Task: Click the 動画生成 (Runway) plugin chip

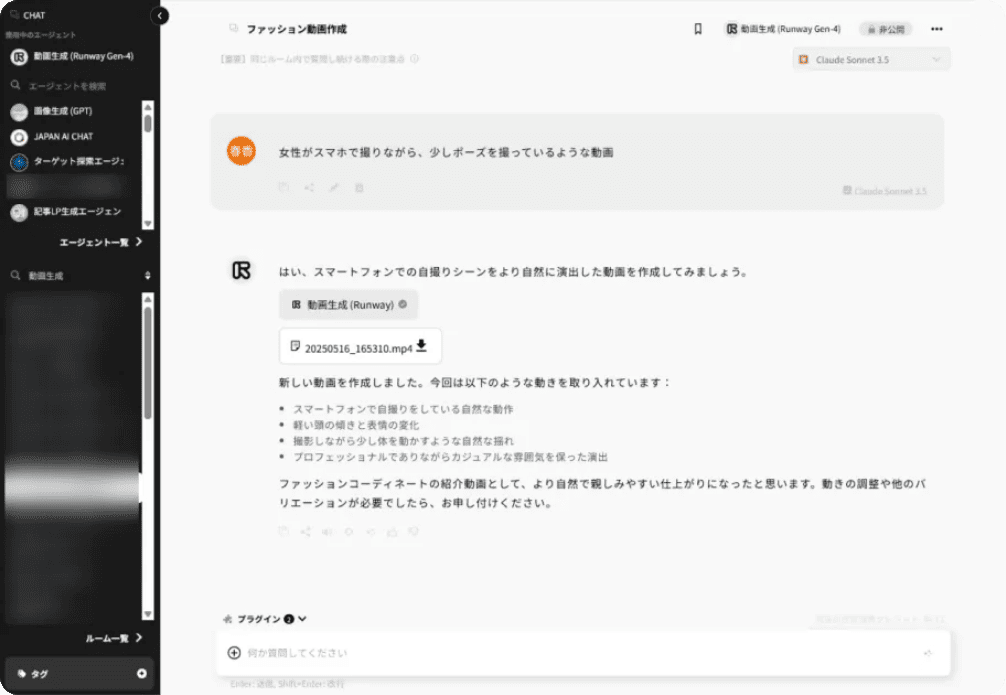Action: pos(348,304)
